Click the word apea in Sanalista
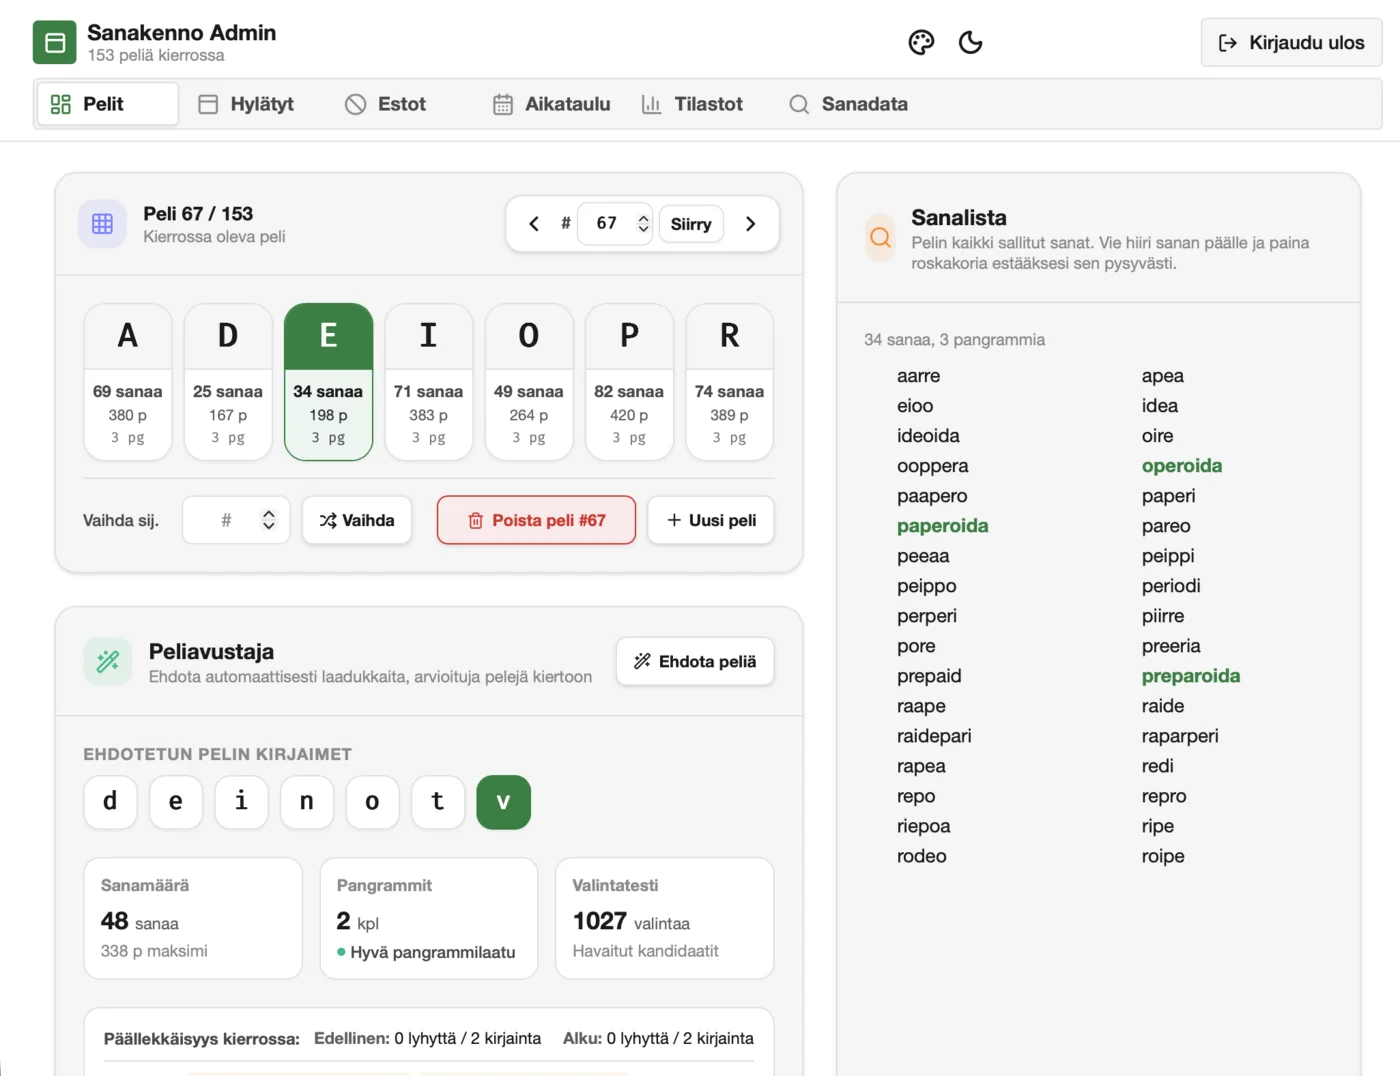 point(1162,376)
